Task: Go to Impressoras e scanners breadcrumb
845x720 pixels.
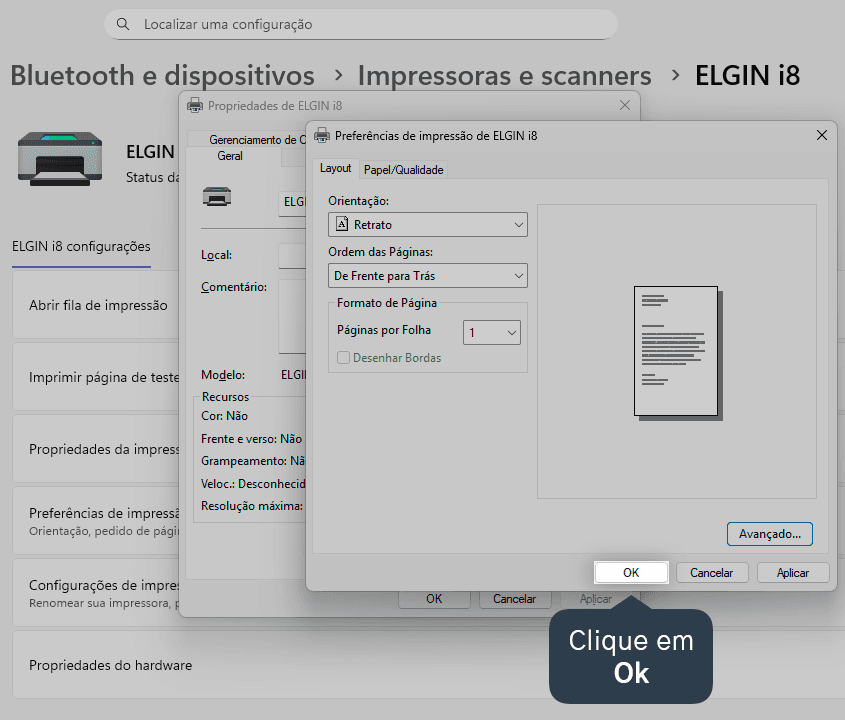Action: pyautogui.click(x=504, y=75)
